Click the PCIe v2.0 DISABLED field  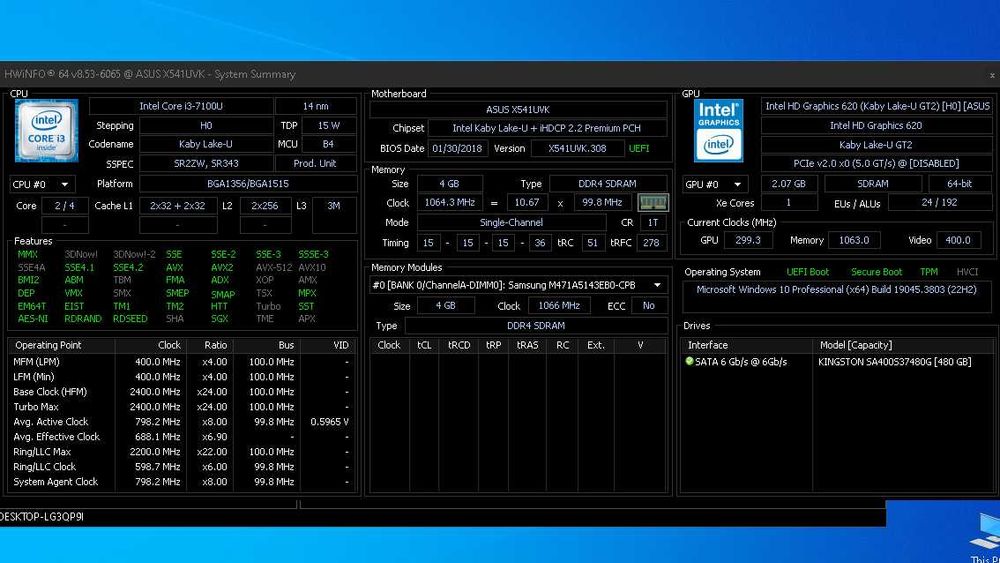[876, 164]
